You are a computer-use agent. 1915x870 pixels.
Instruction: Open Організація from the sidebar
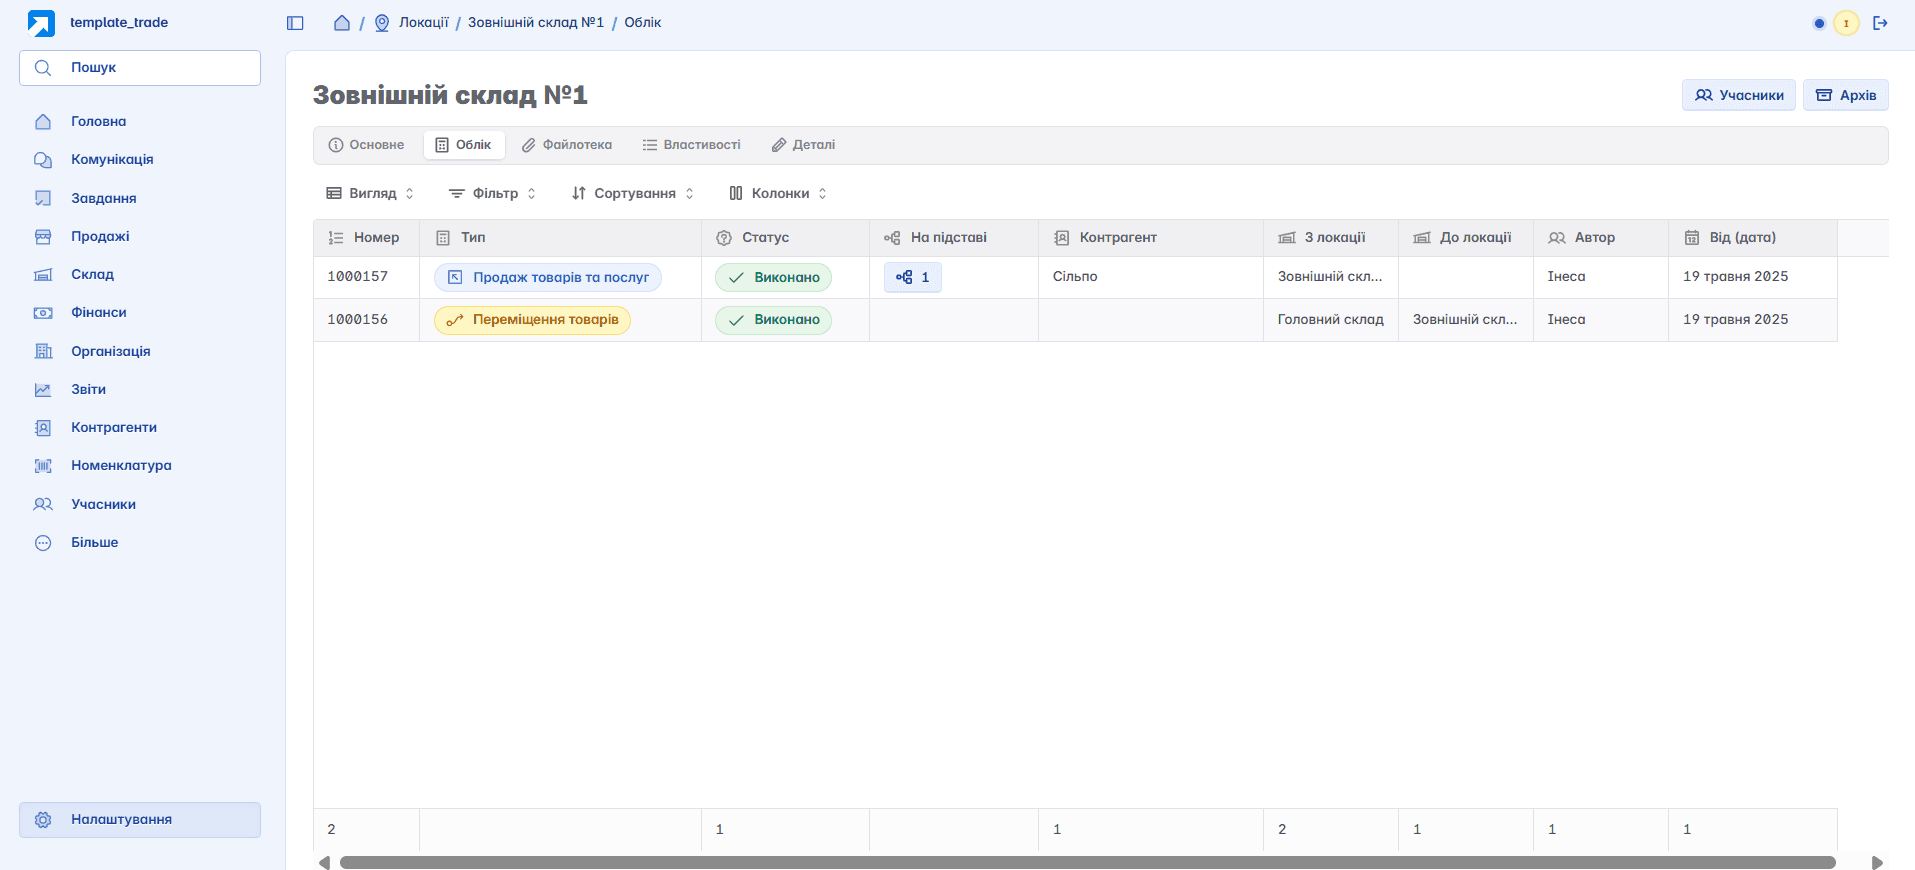(140, 351)
